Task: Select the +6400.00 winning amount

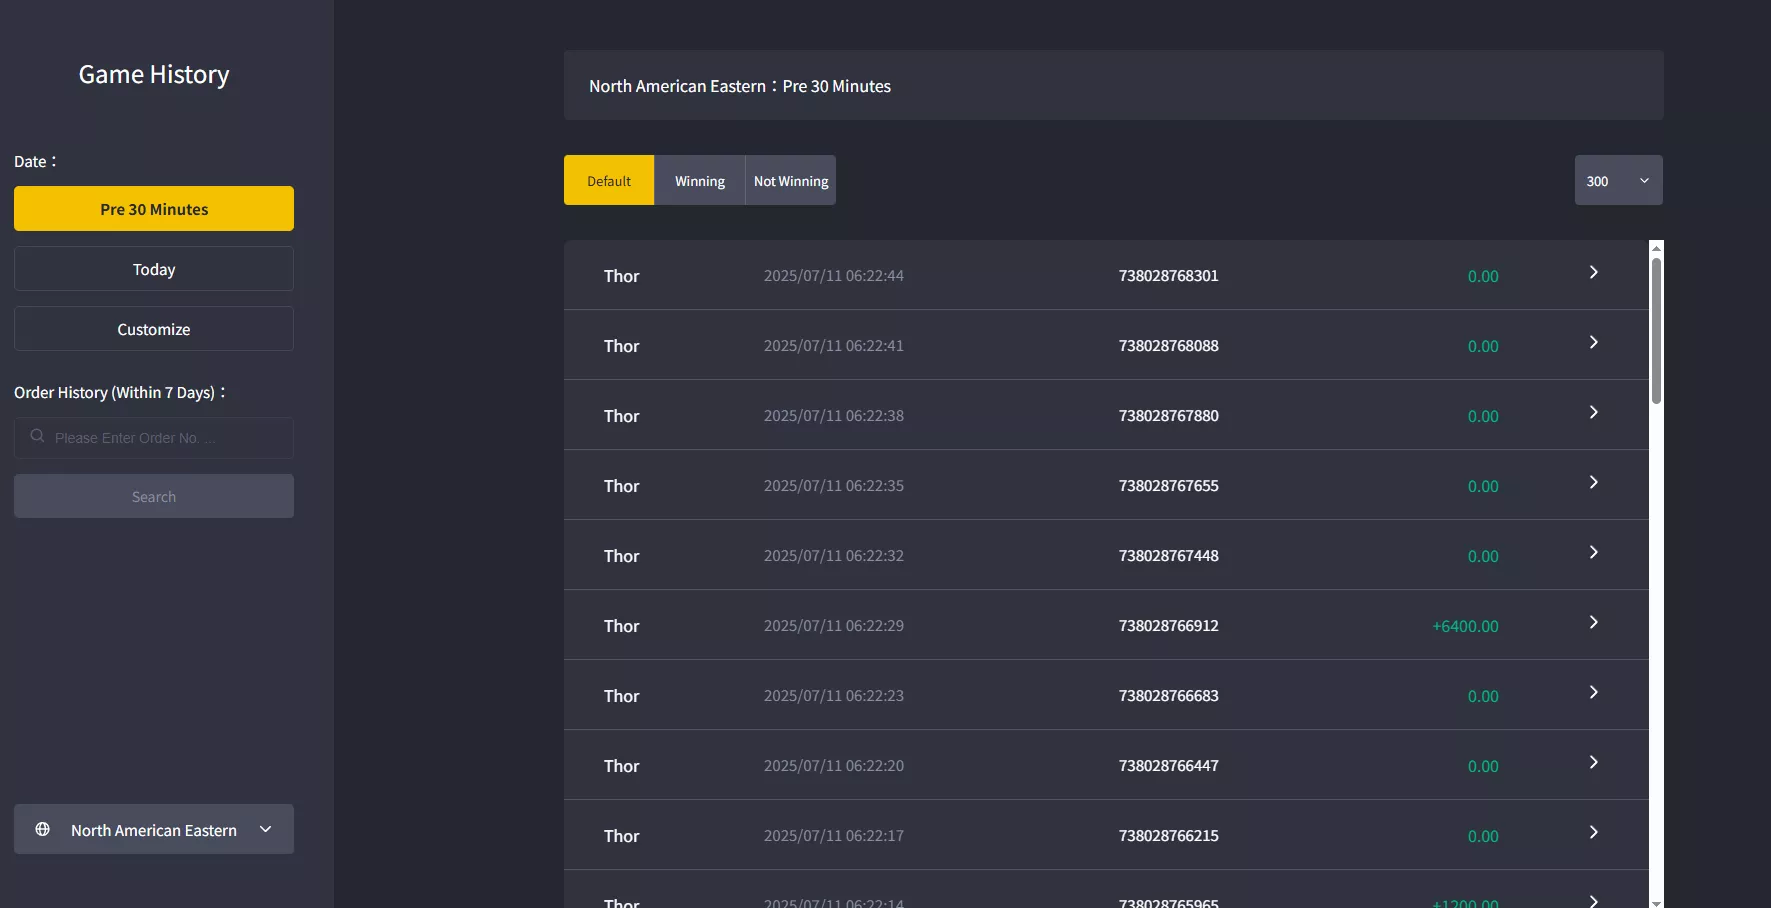Action: [1465, 626]
